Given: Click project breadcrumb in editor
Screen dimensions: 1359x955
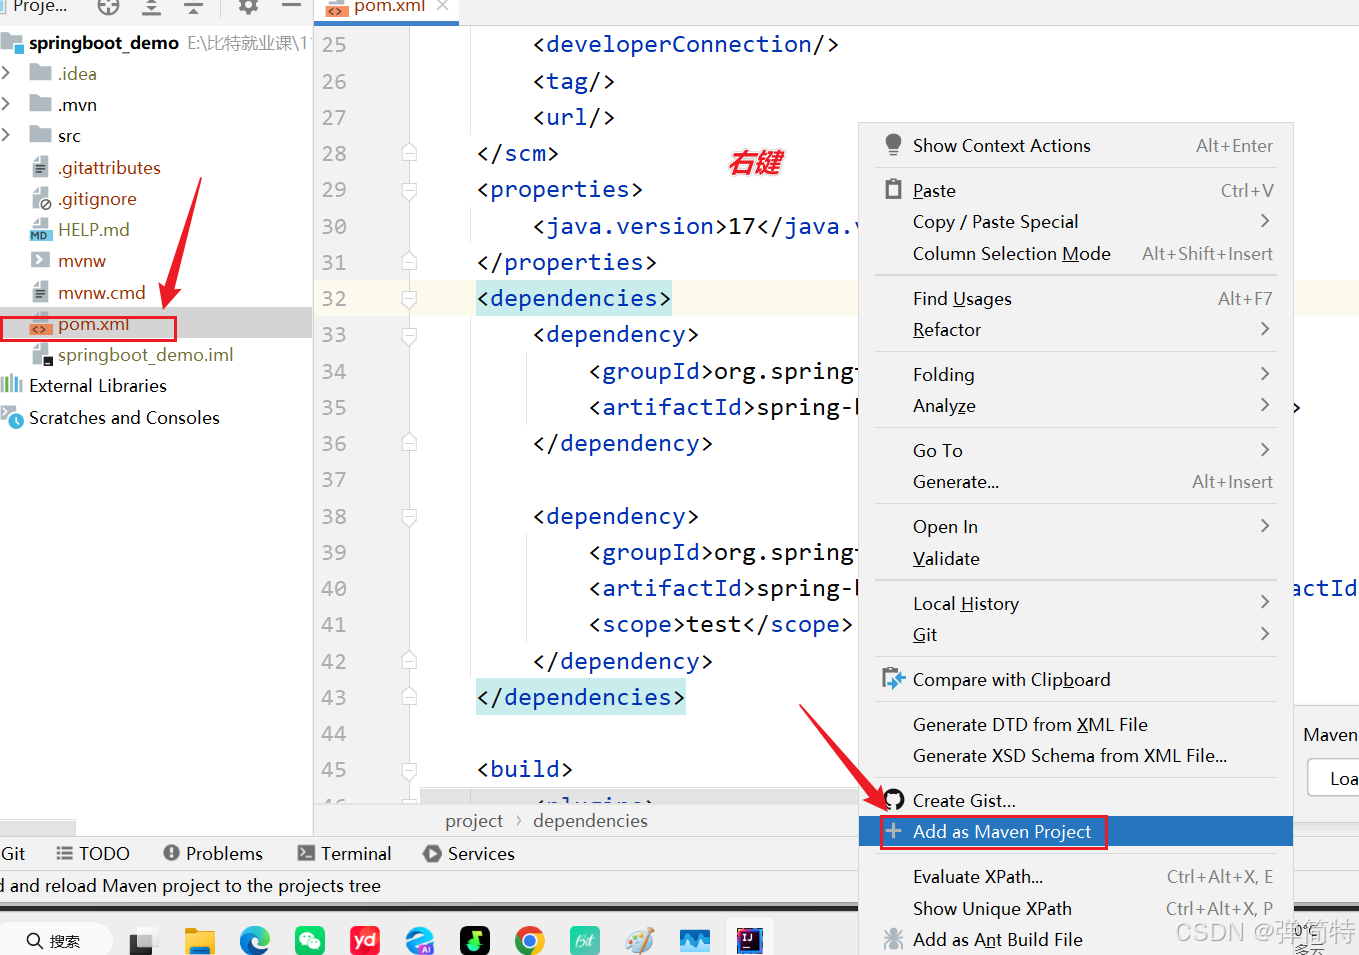Looking at the screenshot, I should [474, 820].
